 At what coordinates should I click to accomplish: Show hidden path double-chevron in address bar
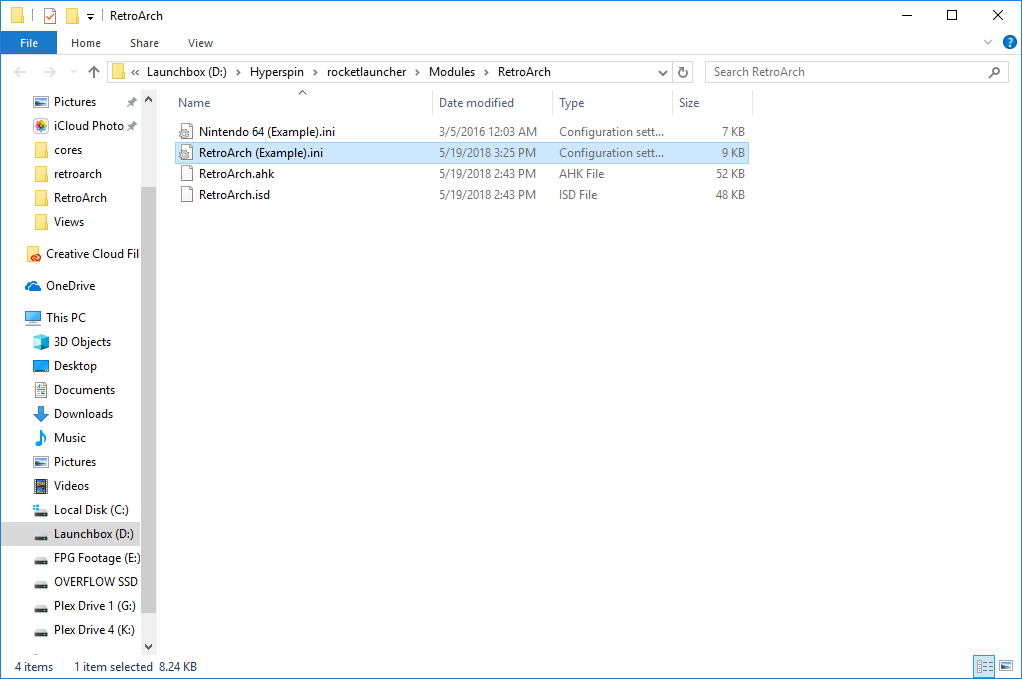coord(135,72)
